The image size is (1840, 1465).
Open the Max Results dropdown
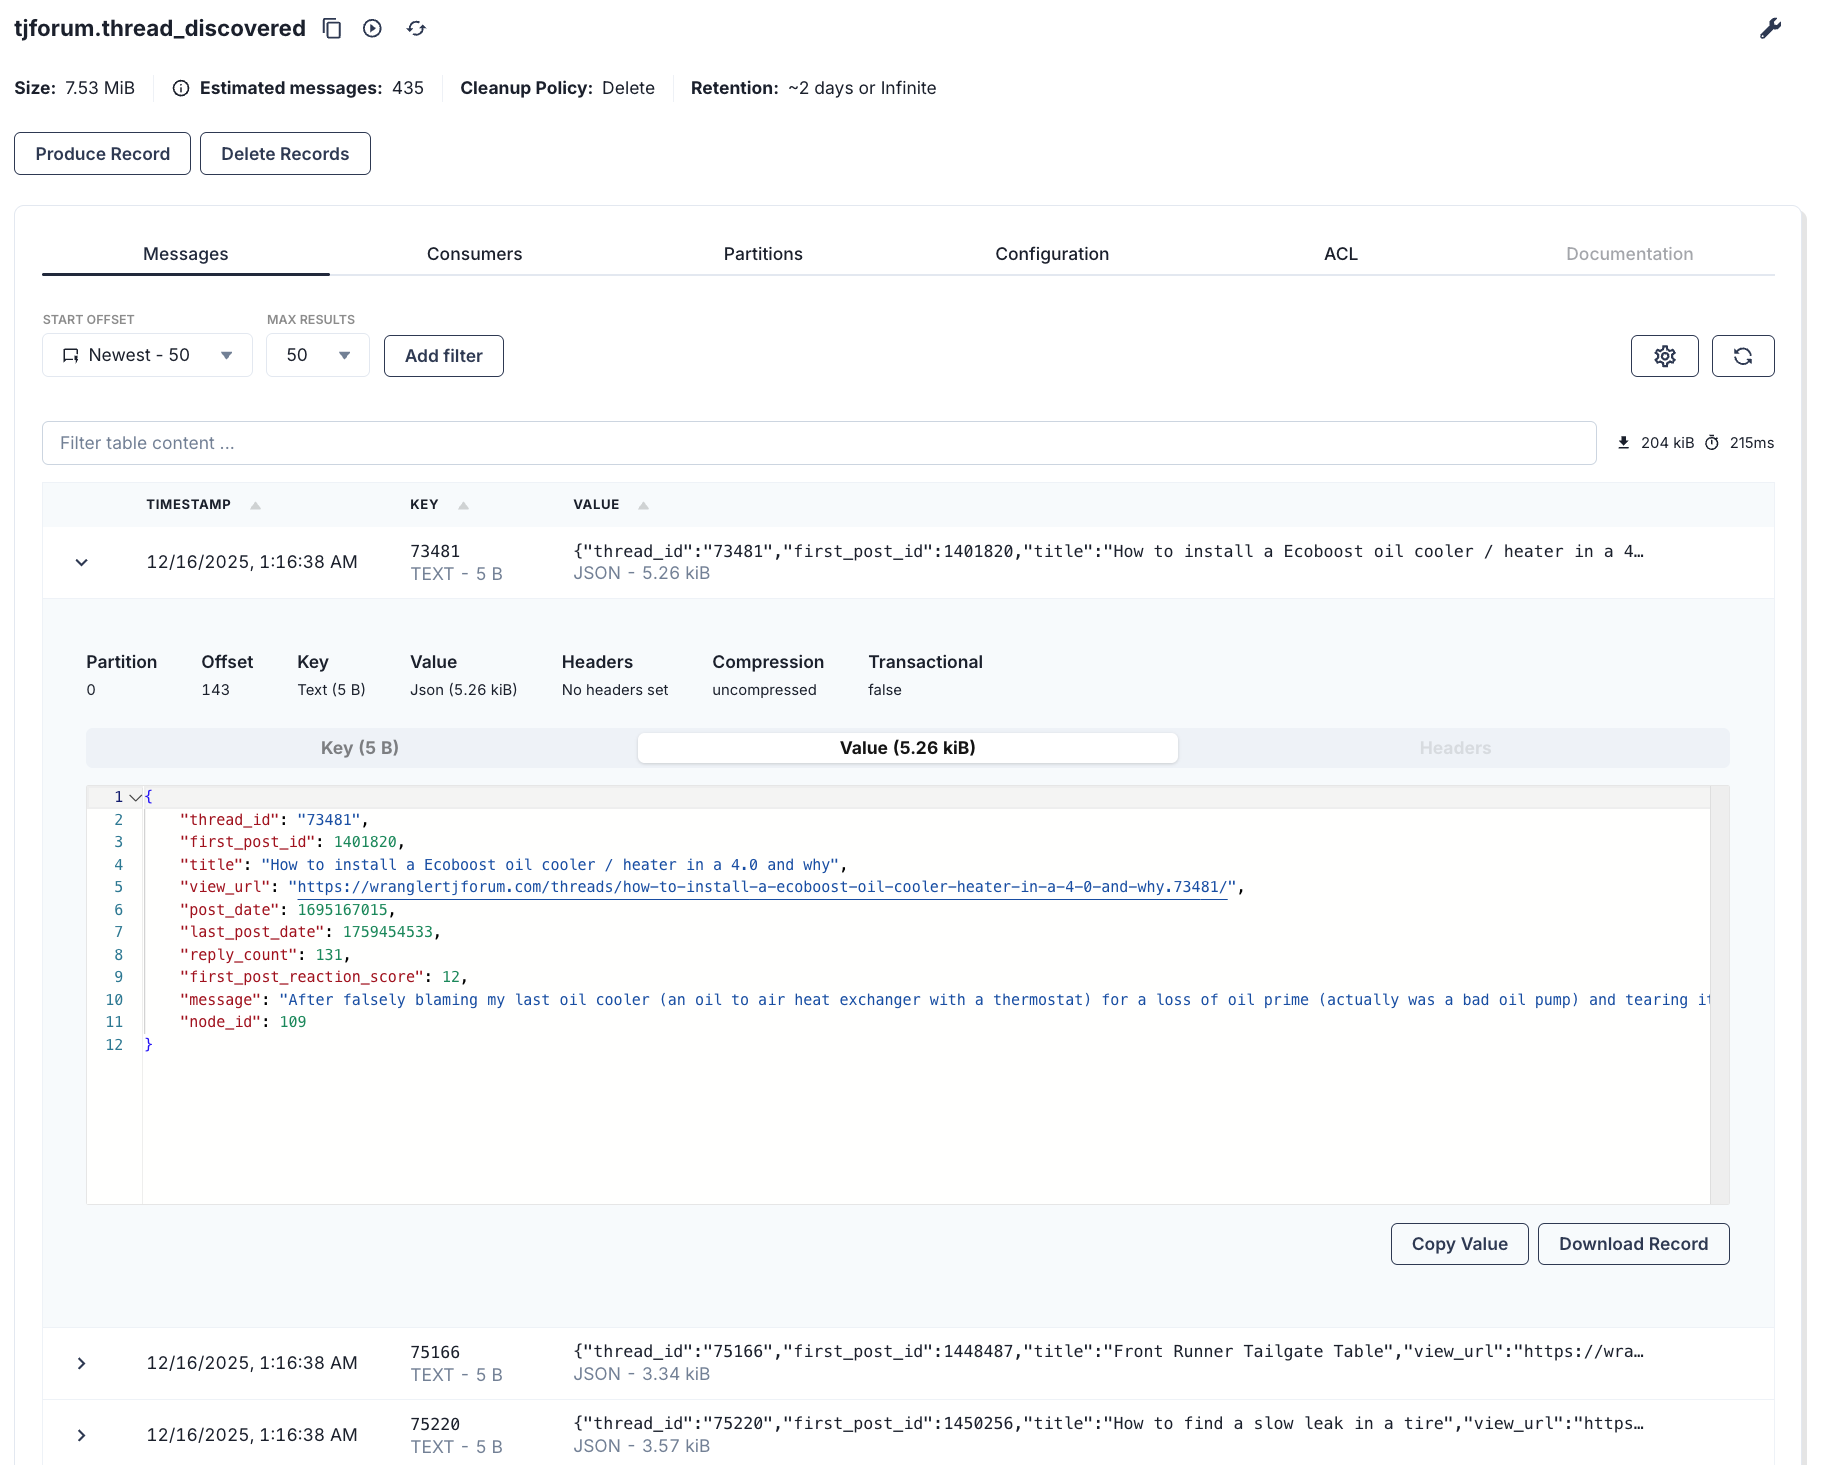317,355
